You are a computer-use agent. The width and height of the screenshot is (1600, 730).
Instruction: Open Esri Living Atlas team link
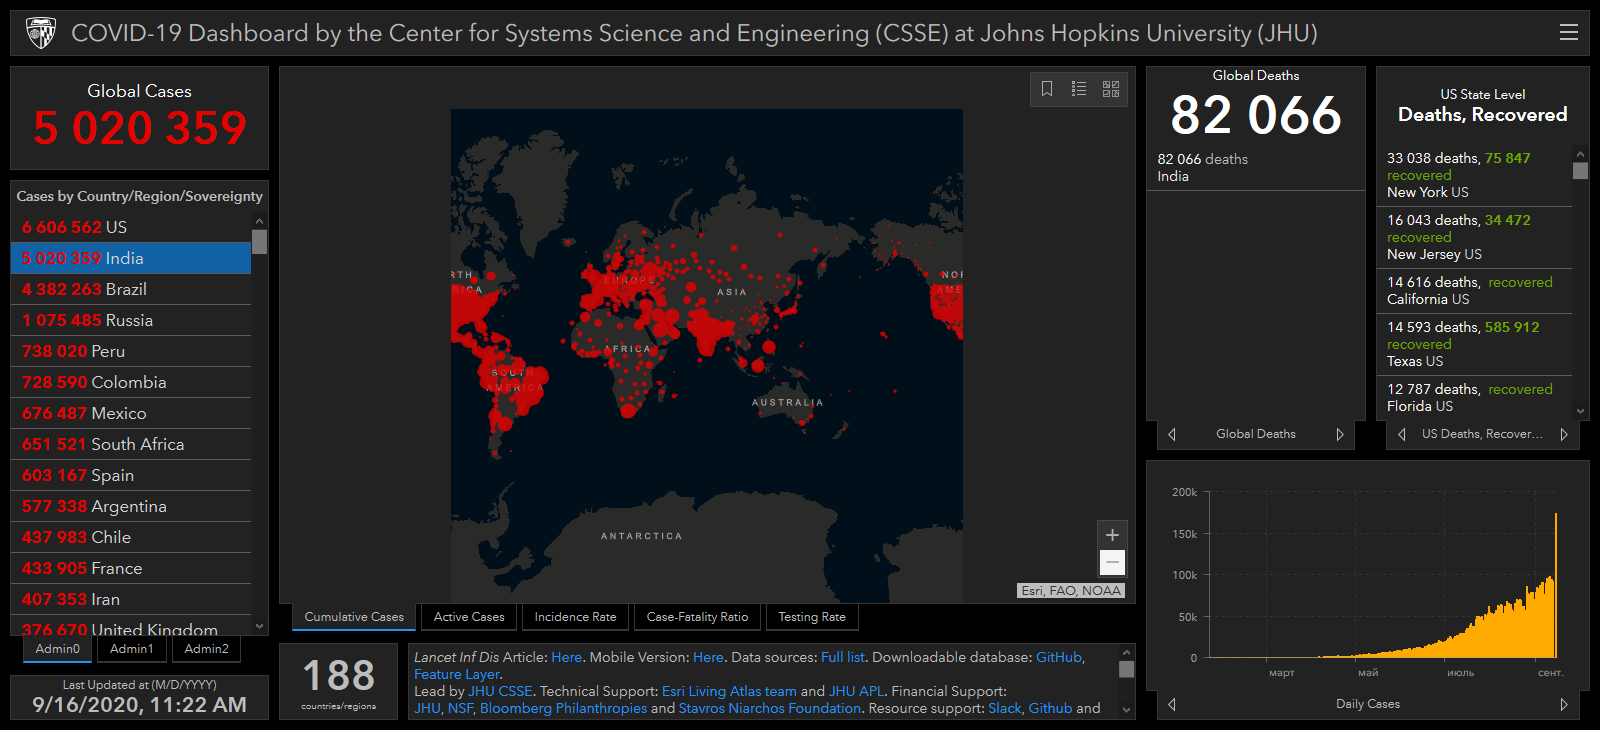pyautogui.click(x=729, y=691)
